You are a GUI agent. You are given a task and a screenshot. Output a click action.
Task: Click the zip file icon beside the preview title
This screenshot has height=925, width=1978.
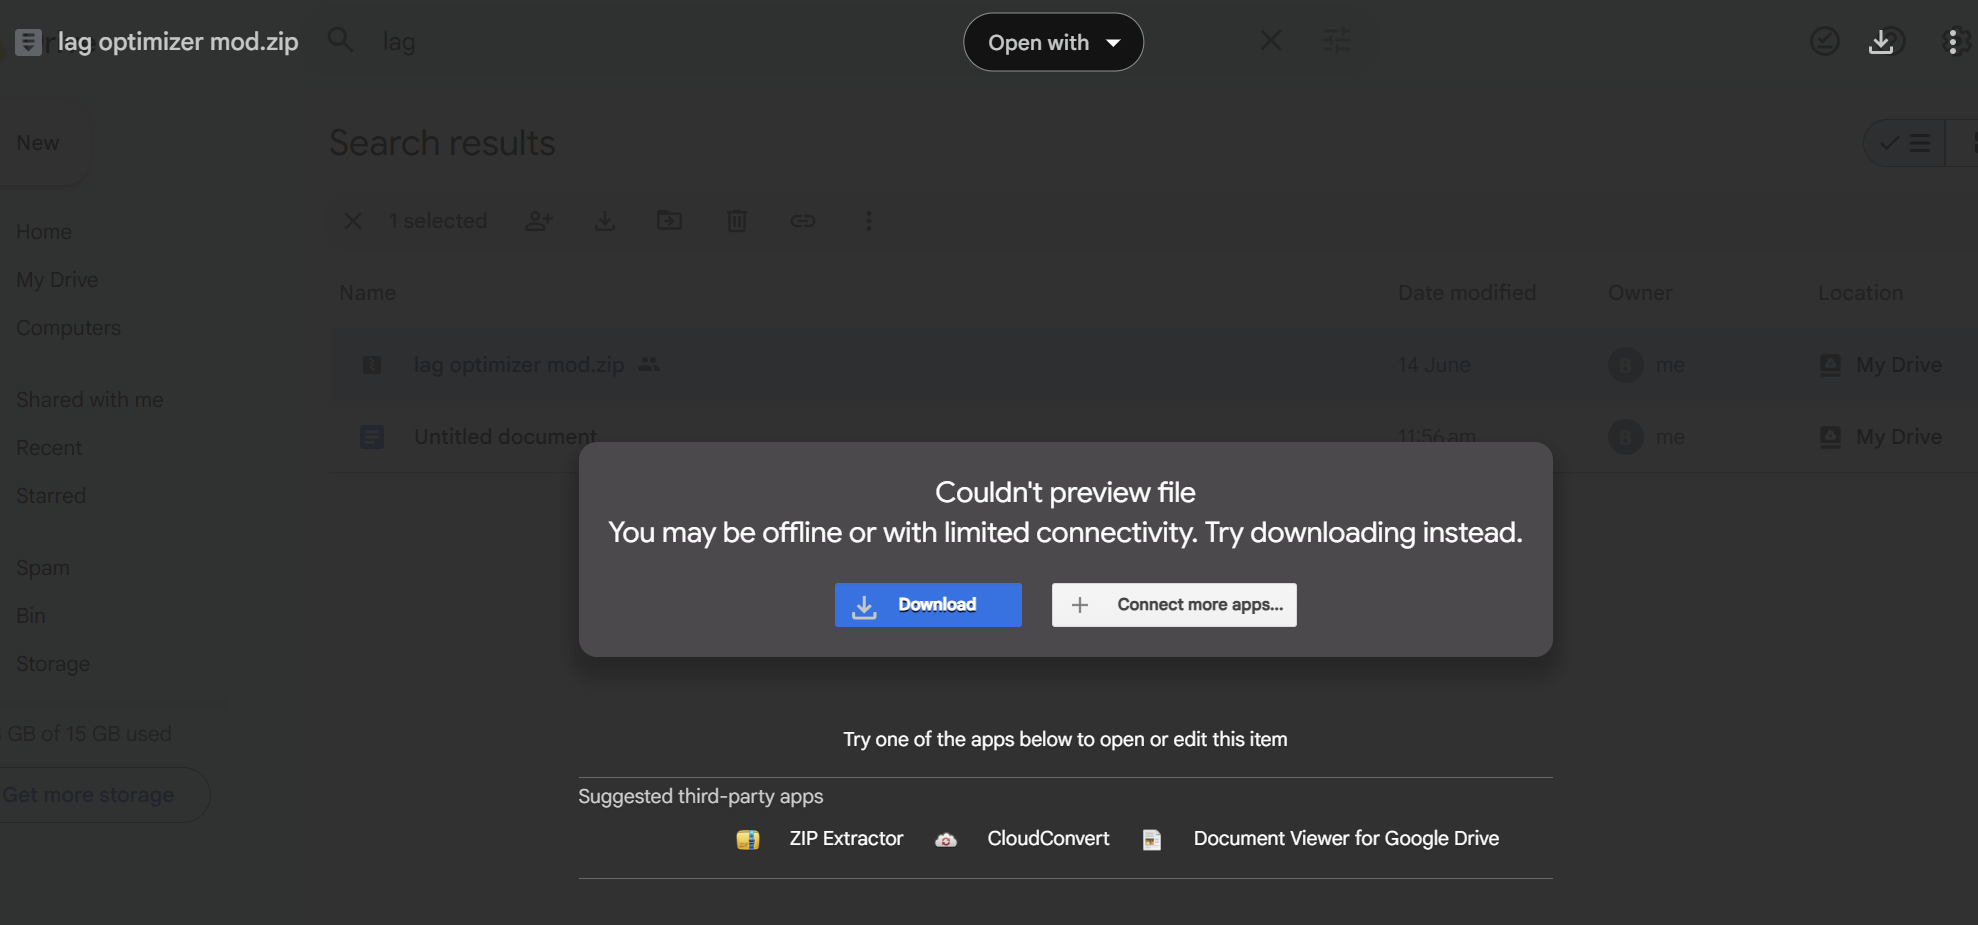tap(28, 42)
